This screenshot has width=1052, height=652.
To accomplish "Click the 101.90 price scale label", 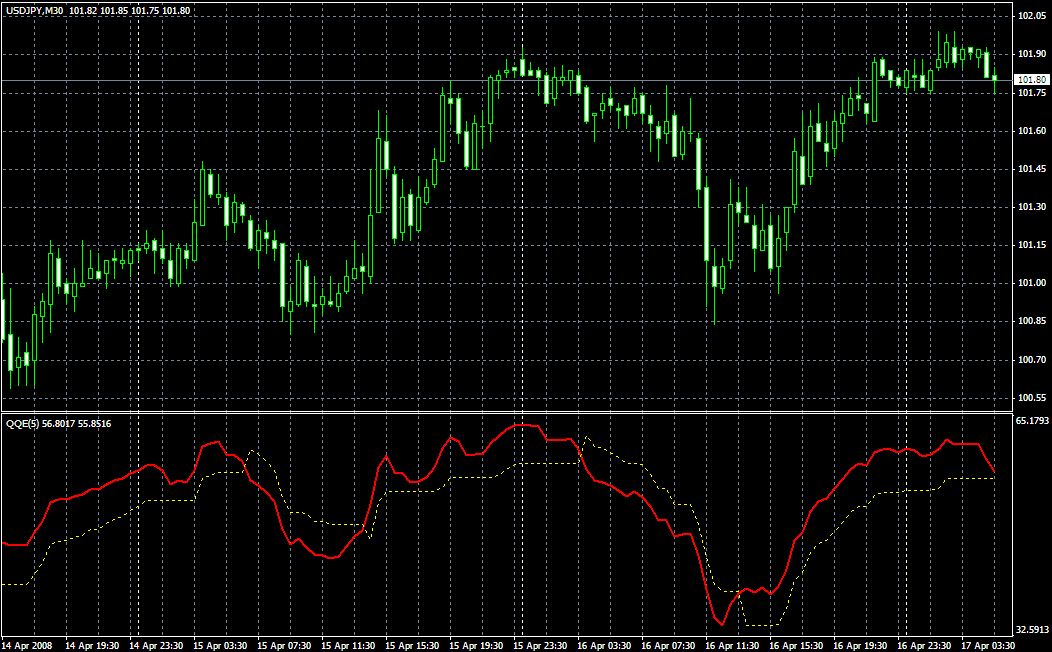I will [1032, 54].
